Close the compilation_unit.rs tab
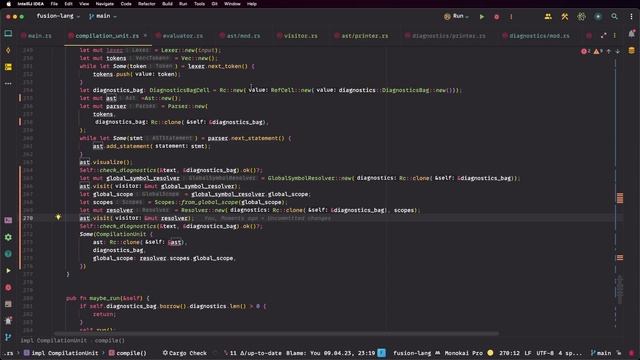This screenshot has height=360, width=640. tap(145, 36)
